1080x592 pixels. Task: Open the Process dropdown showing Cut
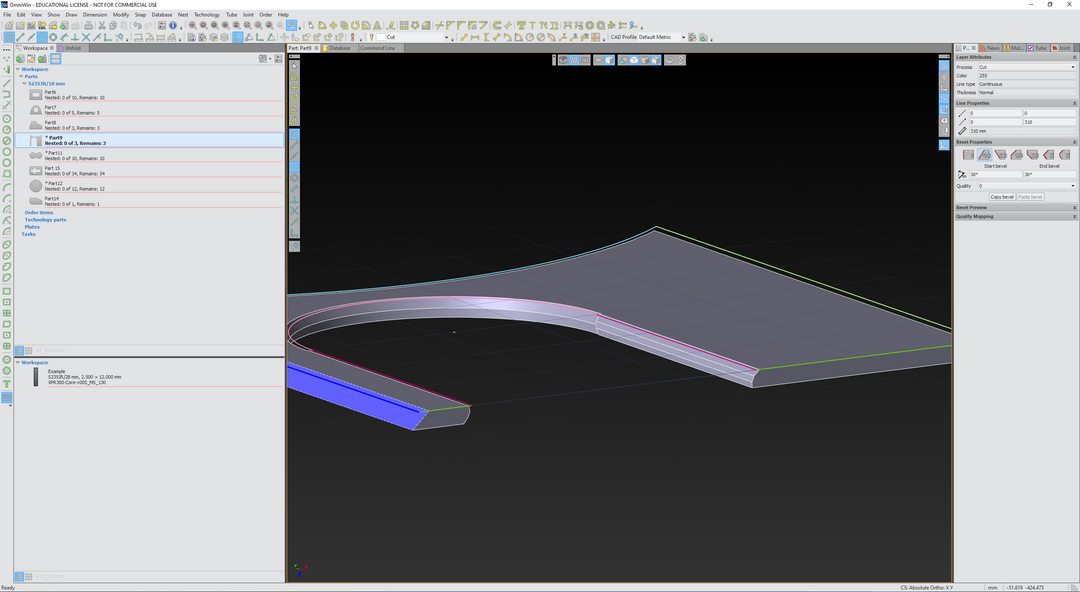(1026, 67)
